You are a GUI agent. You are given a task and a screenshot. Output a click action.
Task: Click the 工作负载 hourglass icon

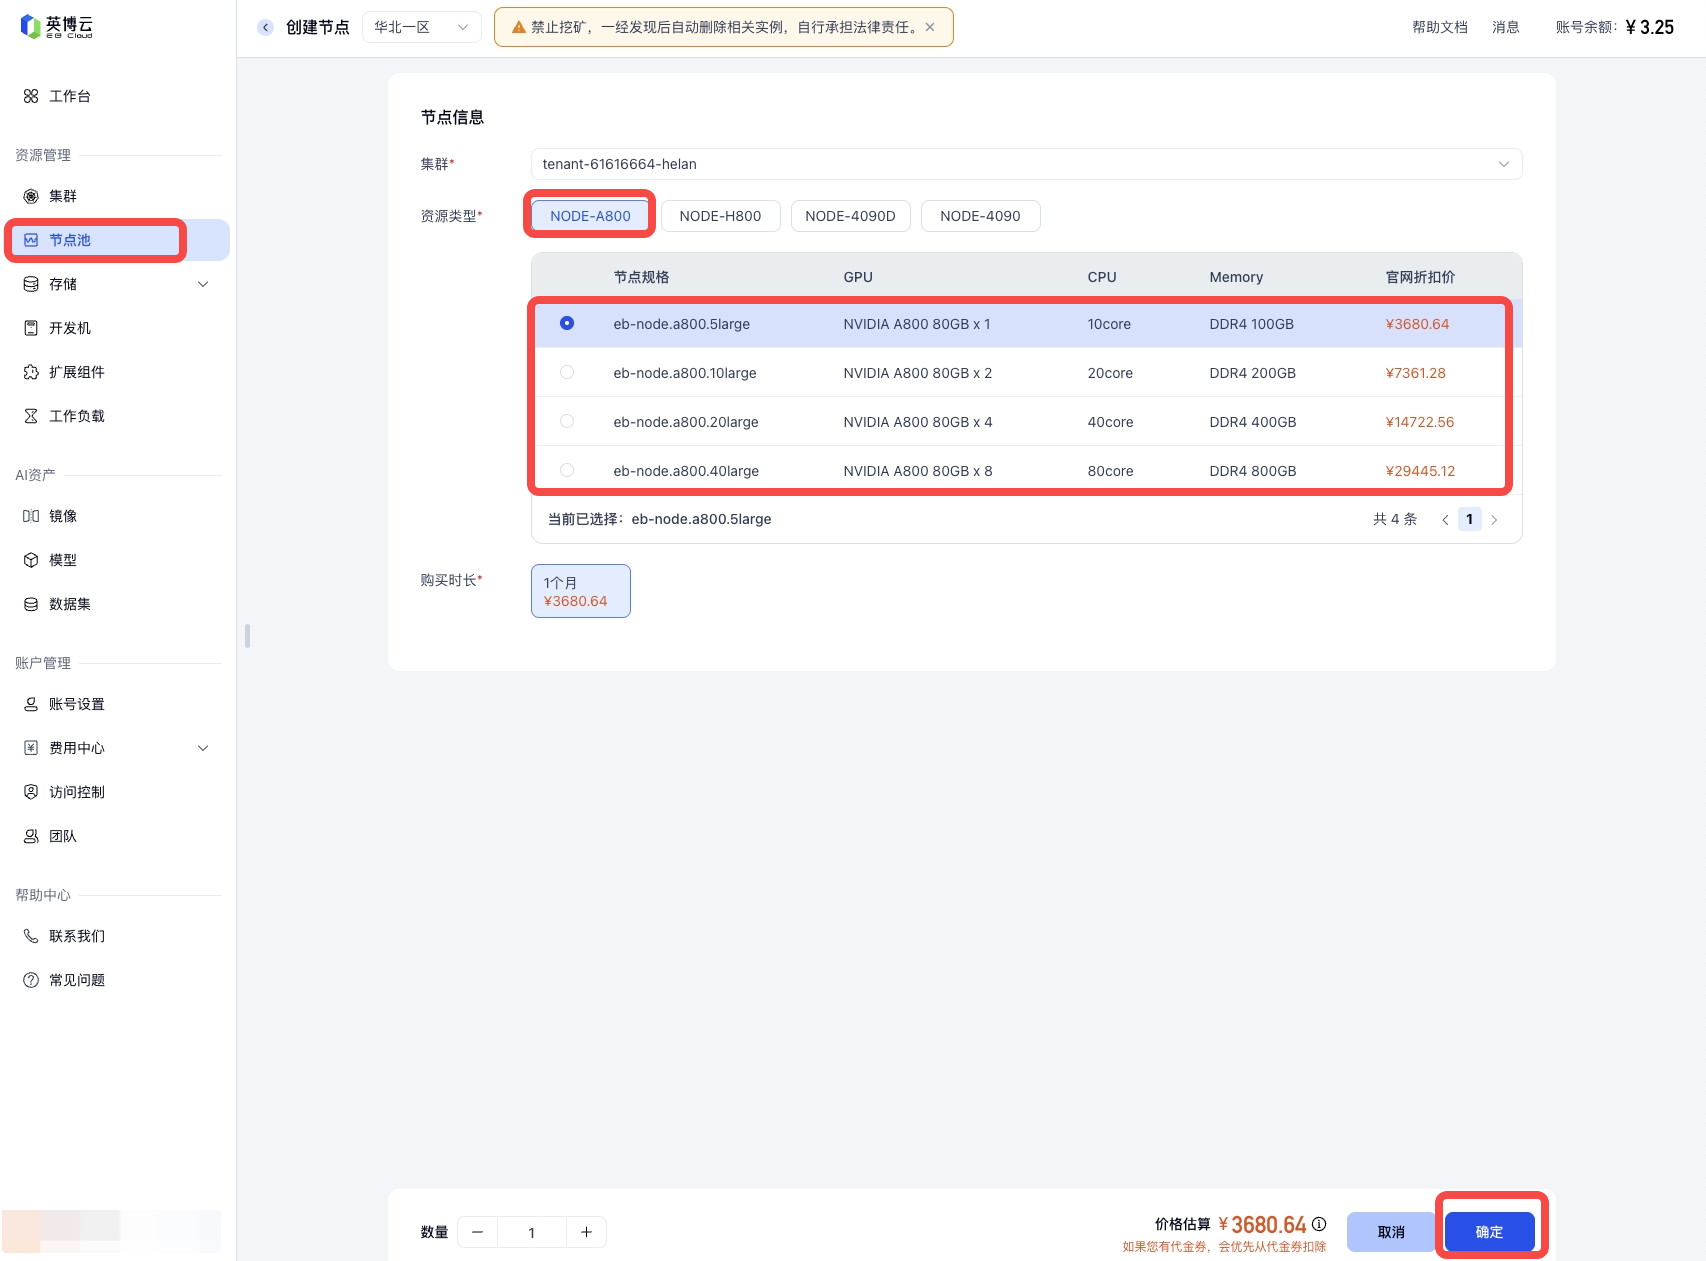(31, 416)
